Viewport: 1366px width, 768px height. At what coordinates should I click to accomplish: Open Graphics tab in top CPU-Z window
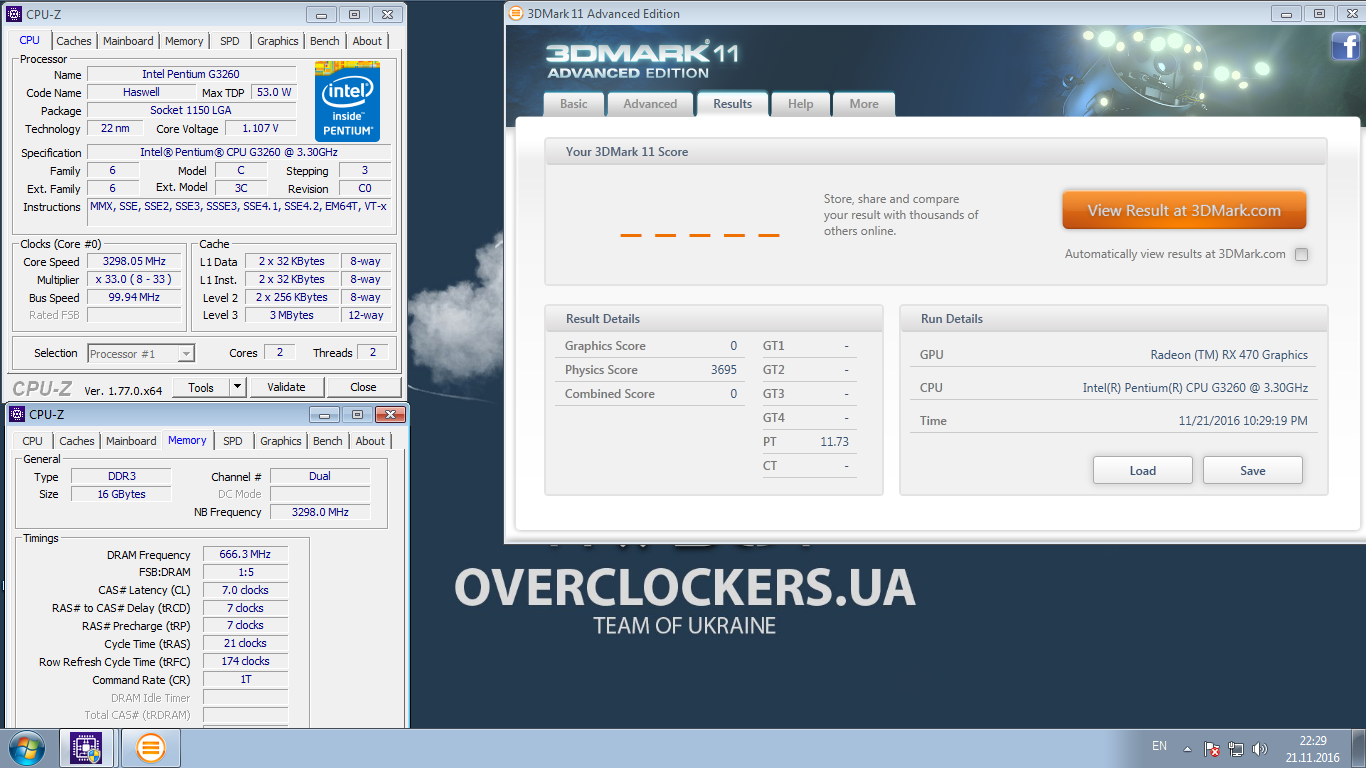278,41
